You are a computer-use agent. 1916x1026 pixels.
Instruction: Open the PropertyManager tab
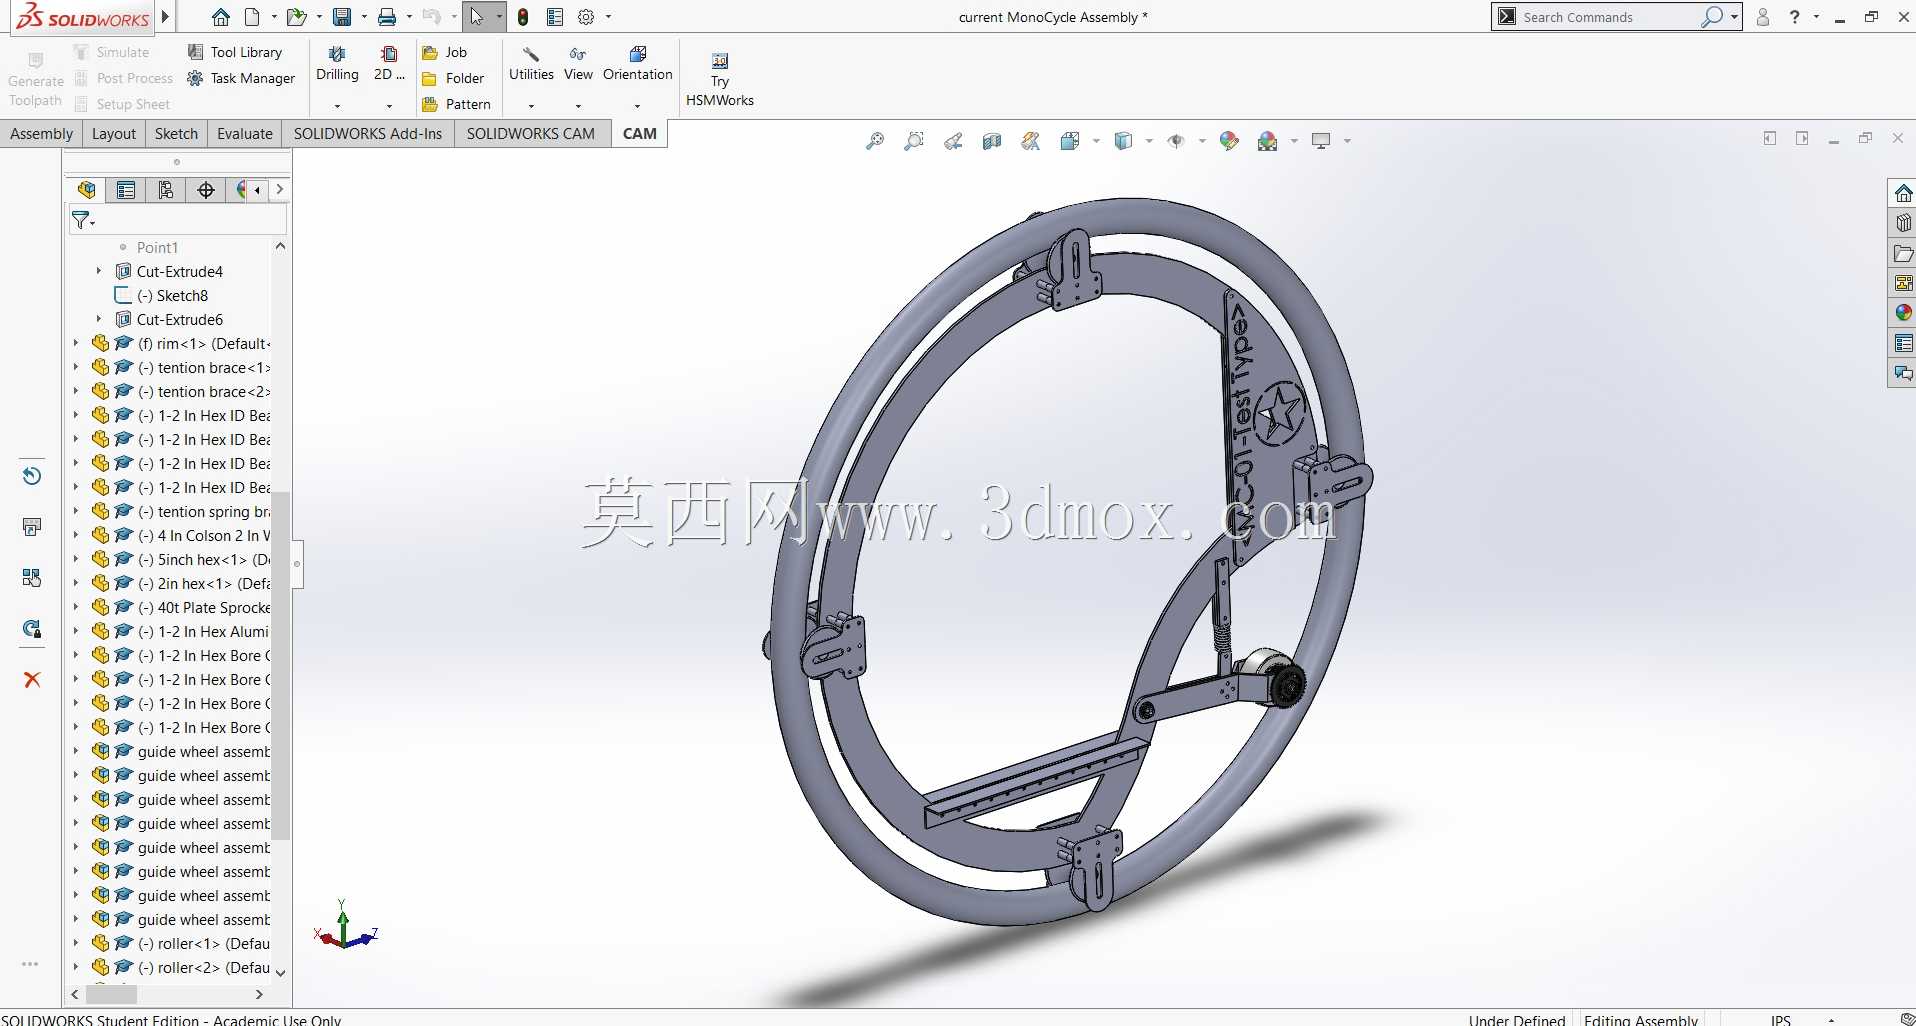point(126,190)
